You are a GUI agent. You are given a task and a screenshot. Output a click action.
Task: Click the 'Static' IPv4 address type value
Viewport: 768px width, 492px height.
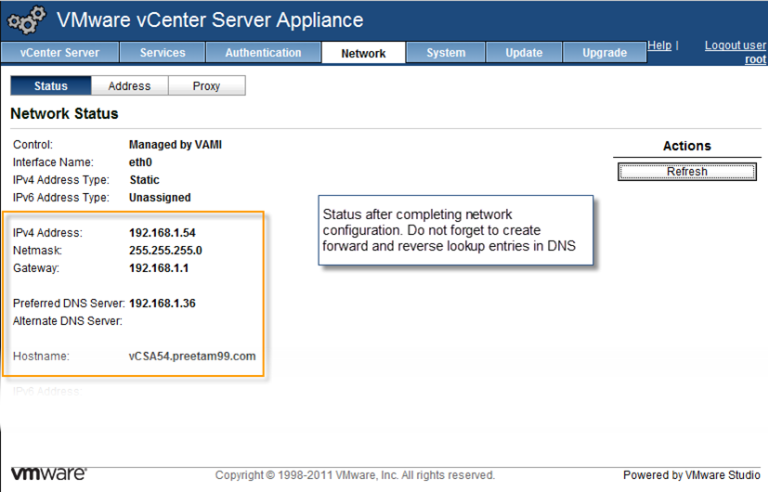click(x=144, y=180)
